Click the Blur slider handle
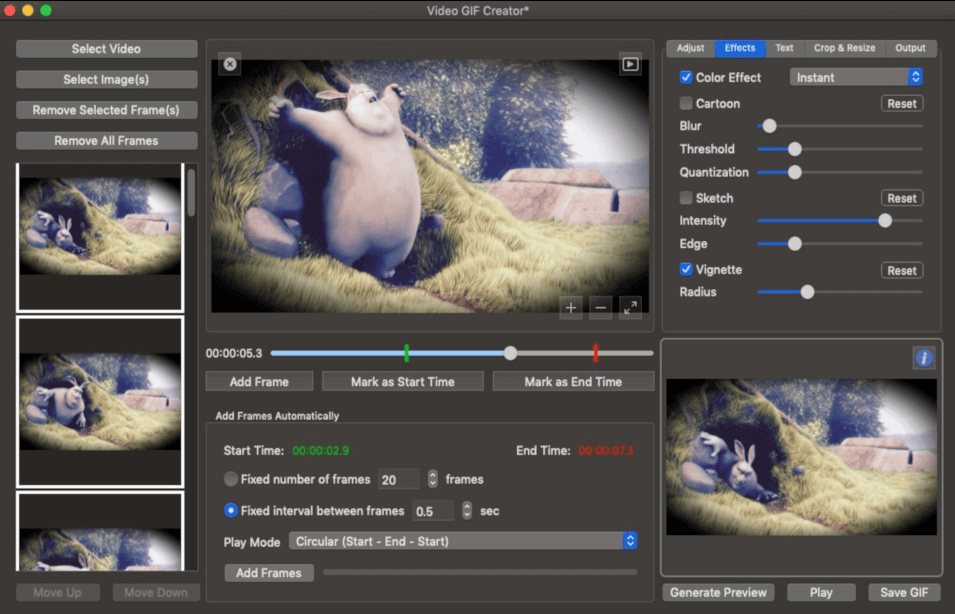The image size is (955, 614). click(x=770, y=126)
